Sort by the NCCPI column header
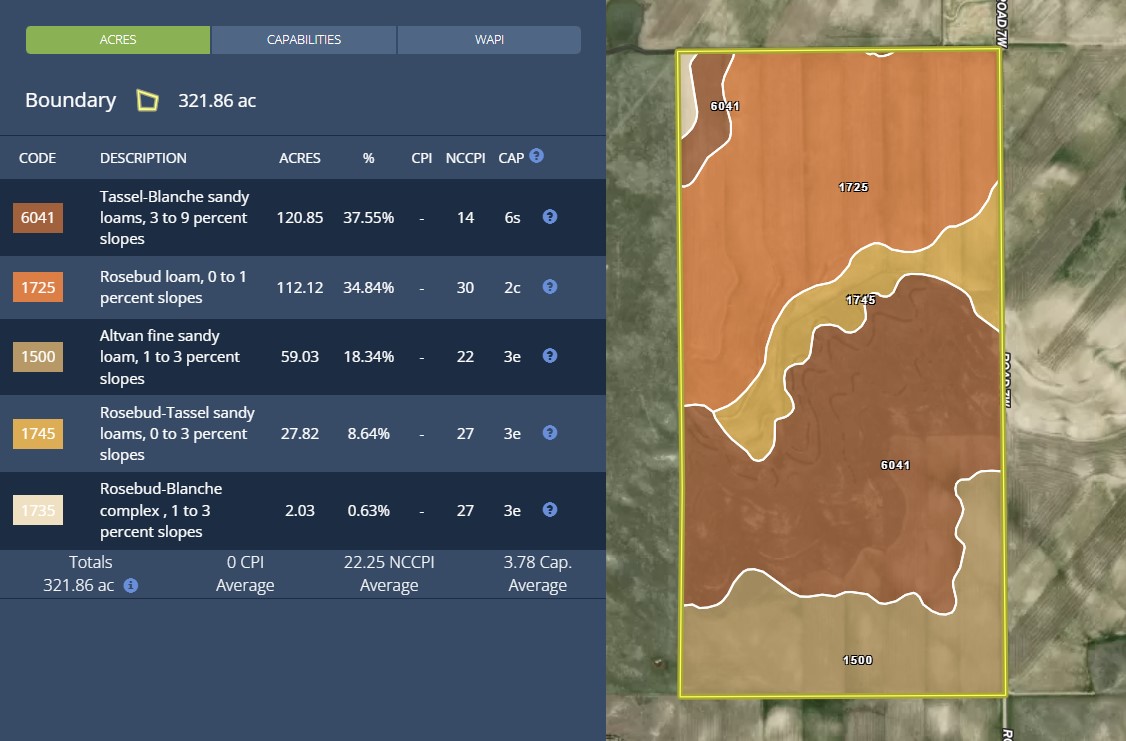Viewport: 1126px width, 741px height. click(465, 158)
